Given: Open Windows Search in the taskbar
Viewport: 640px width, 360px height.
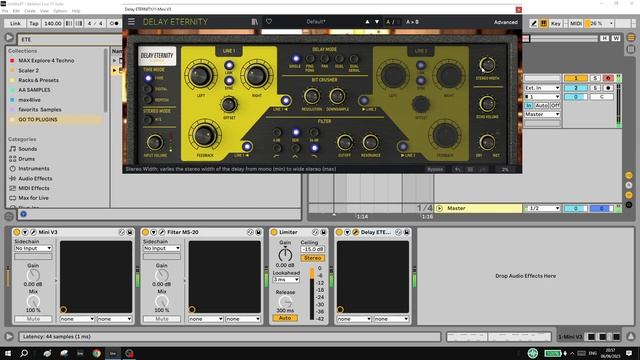Looking at the screenshot, I should click(x=24, y=353).
